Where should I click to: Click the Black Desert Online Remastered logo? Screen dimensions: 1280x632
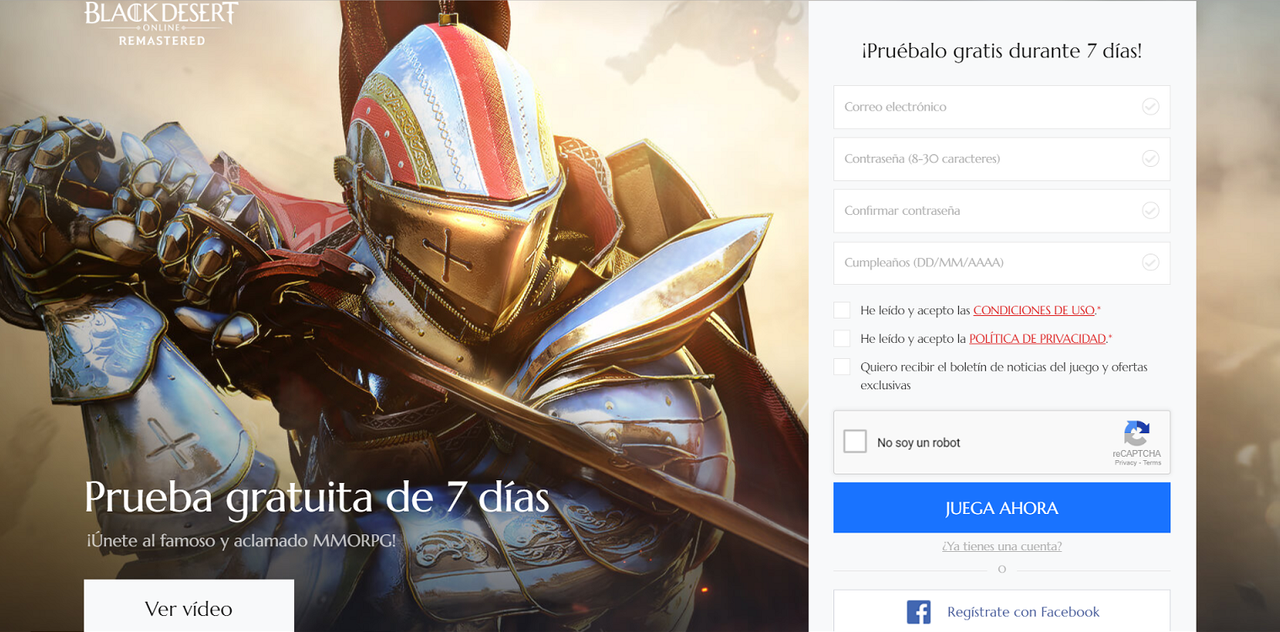coord(161,24)
